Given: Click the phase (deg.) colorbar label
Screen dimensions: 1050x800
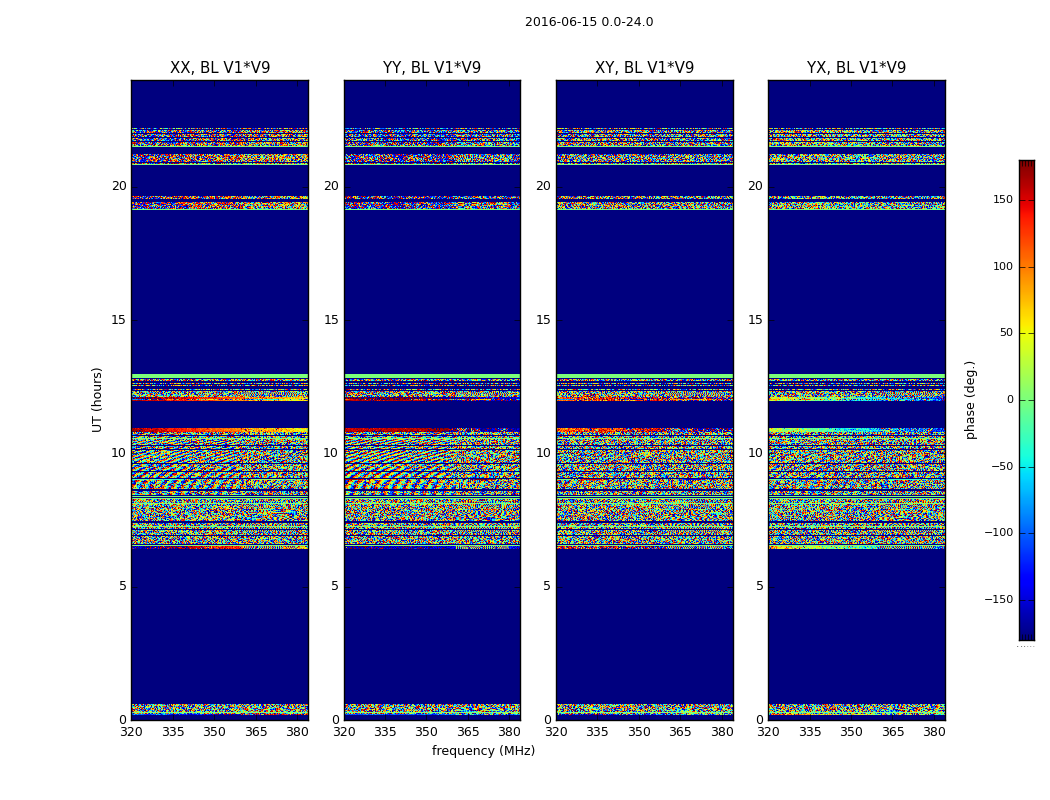Looking at the screenshot, I should pyautogui.click(x=970, y=400).
